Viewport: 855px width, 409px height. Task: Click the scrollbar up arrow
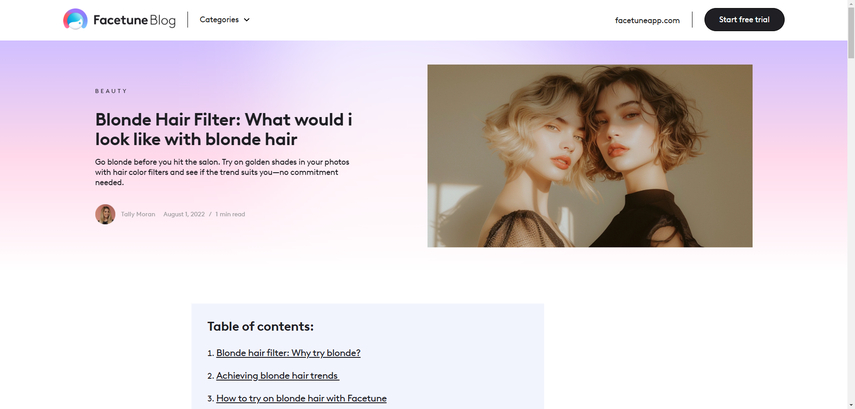pyautogui.click(x=851, y=4)
